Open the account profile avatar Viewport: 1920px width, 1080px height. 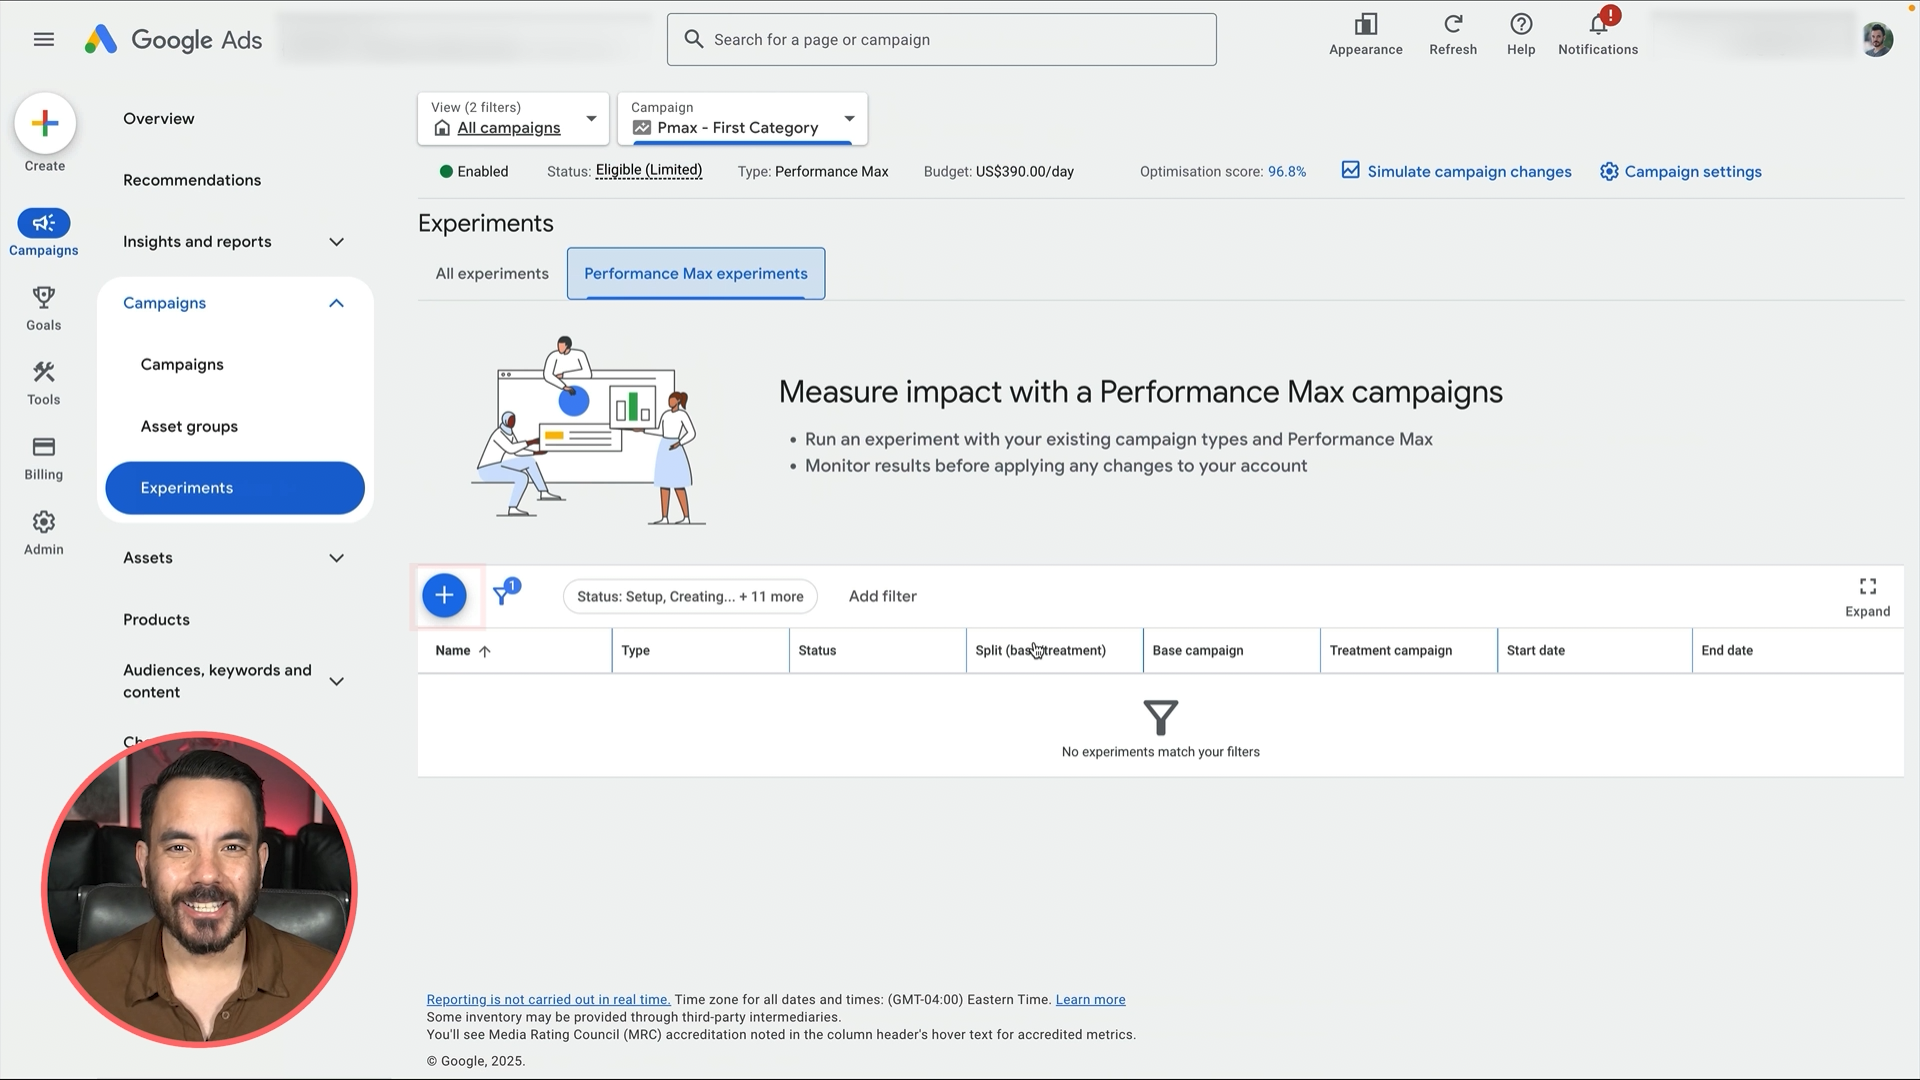tap(1877, 40)
